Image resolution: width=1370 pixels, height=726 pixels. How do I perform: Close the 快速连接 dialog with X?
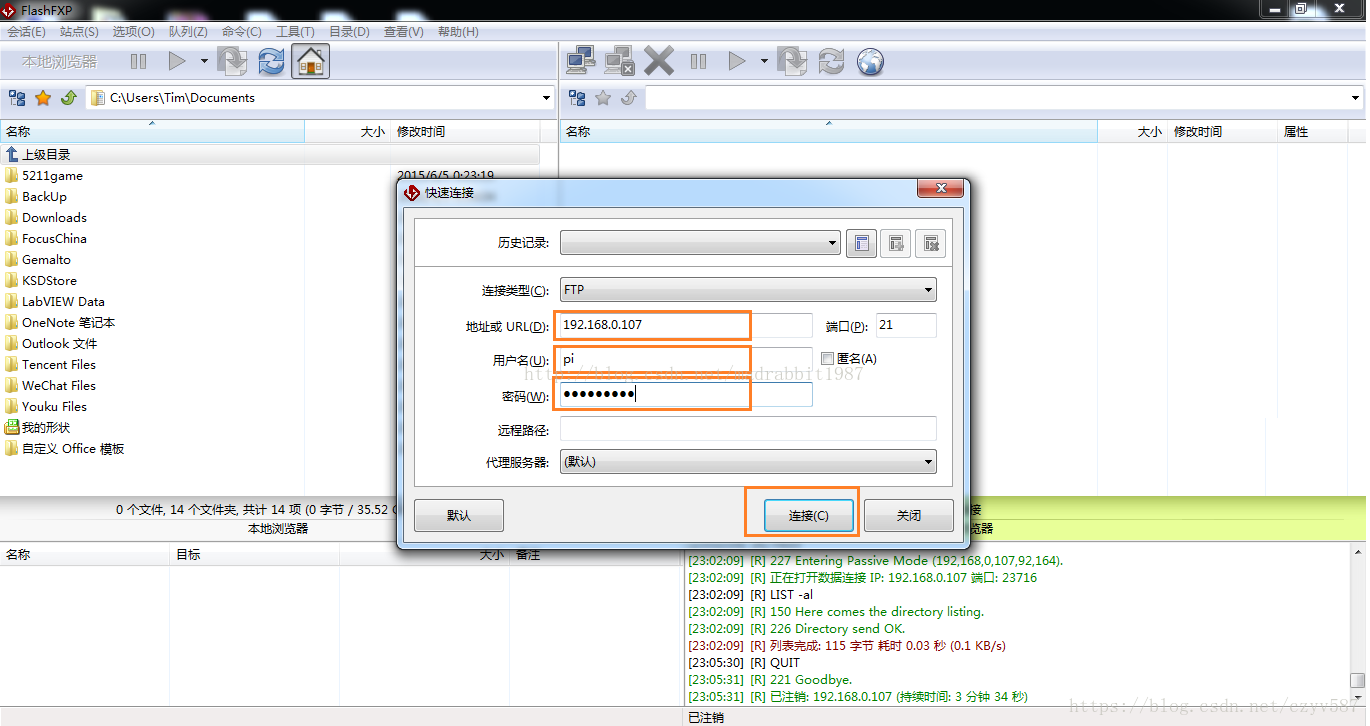click(941, 190)
